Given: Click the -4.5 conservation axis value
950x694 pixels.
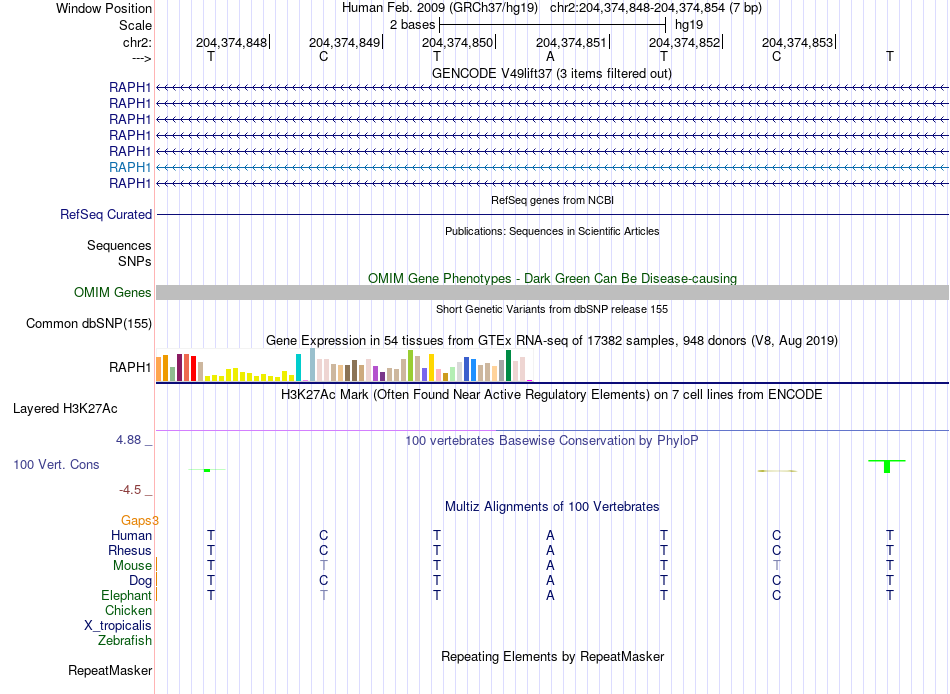Looking at the screenshot, I should point(130,490).
